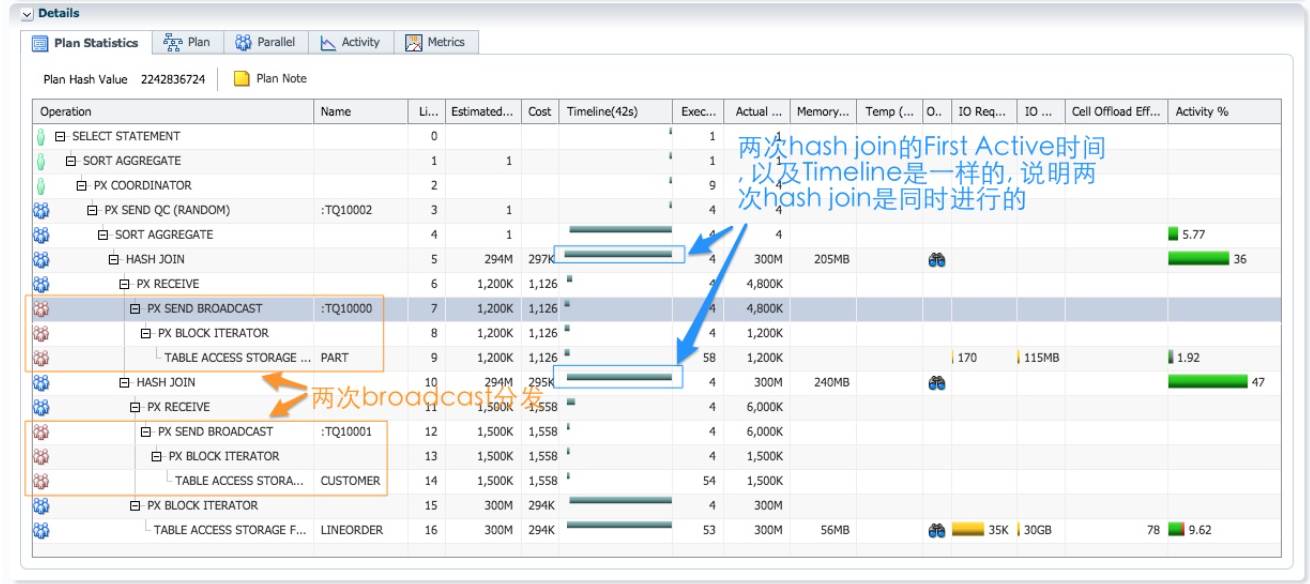Collapse the PX COORDINATOR node
1310x584 pixels.
82,185
